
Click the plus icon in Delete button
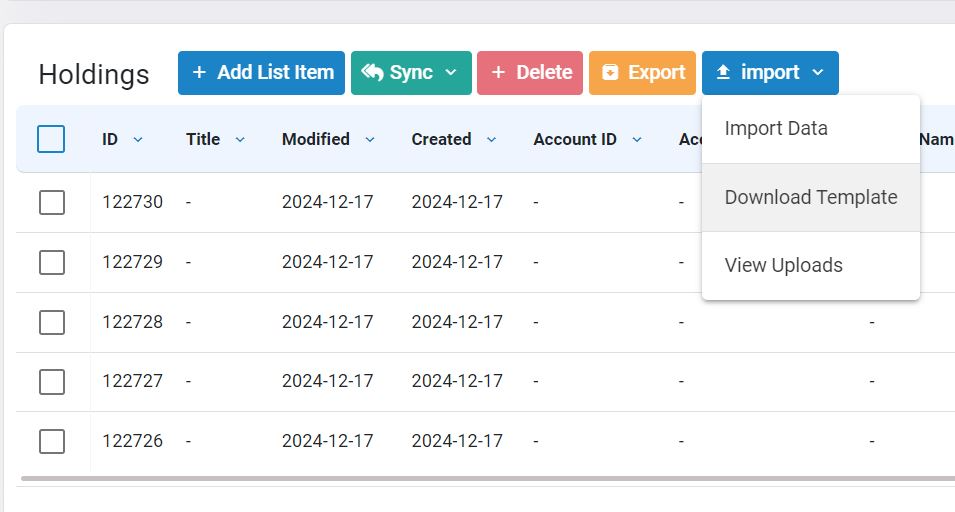click(x=498, y=72)
